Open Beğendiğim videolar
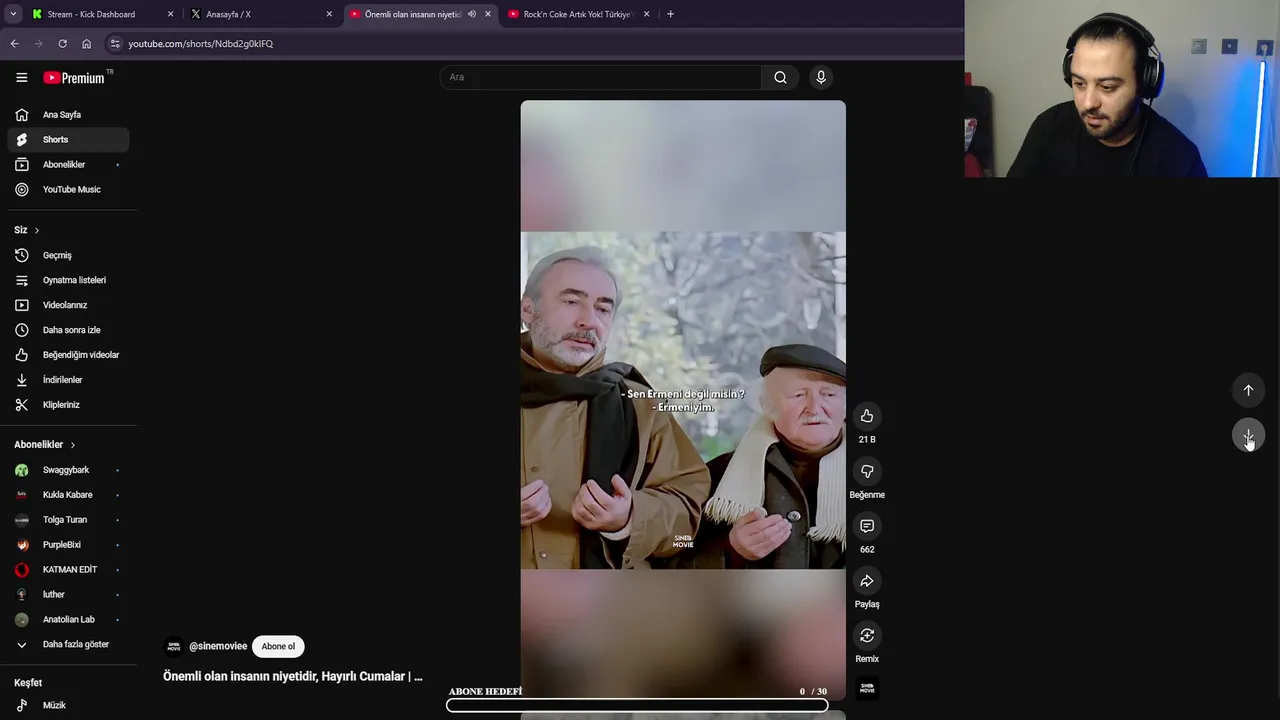This screenshot has height=720, width=1280. tap(68, 355)
